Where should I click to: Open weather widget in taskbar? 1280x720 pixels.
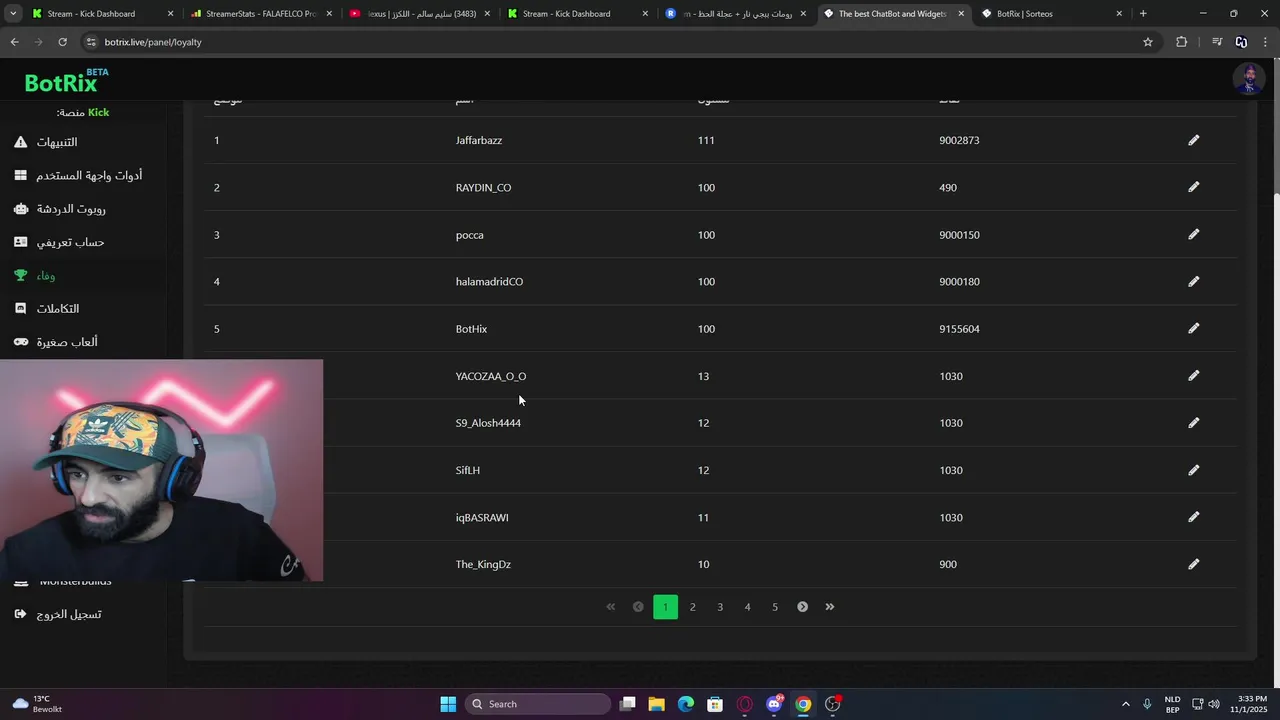click(38, 704)
